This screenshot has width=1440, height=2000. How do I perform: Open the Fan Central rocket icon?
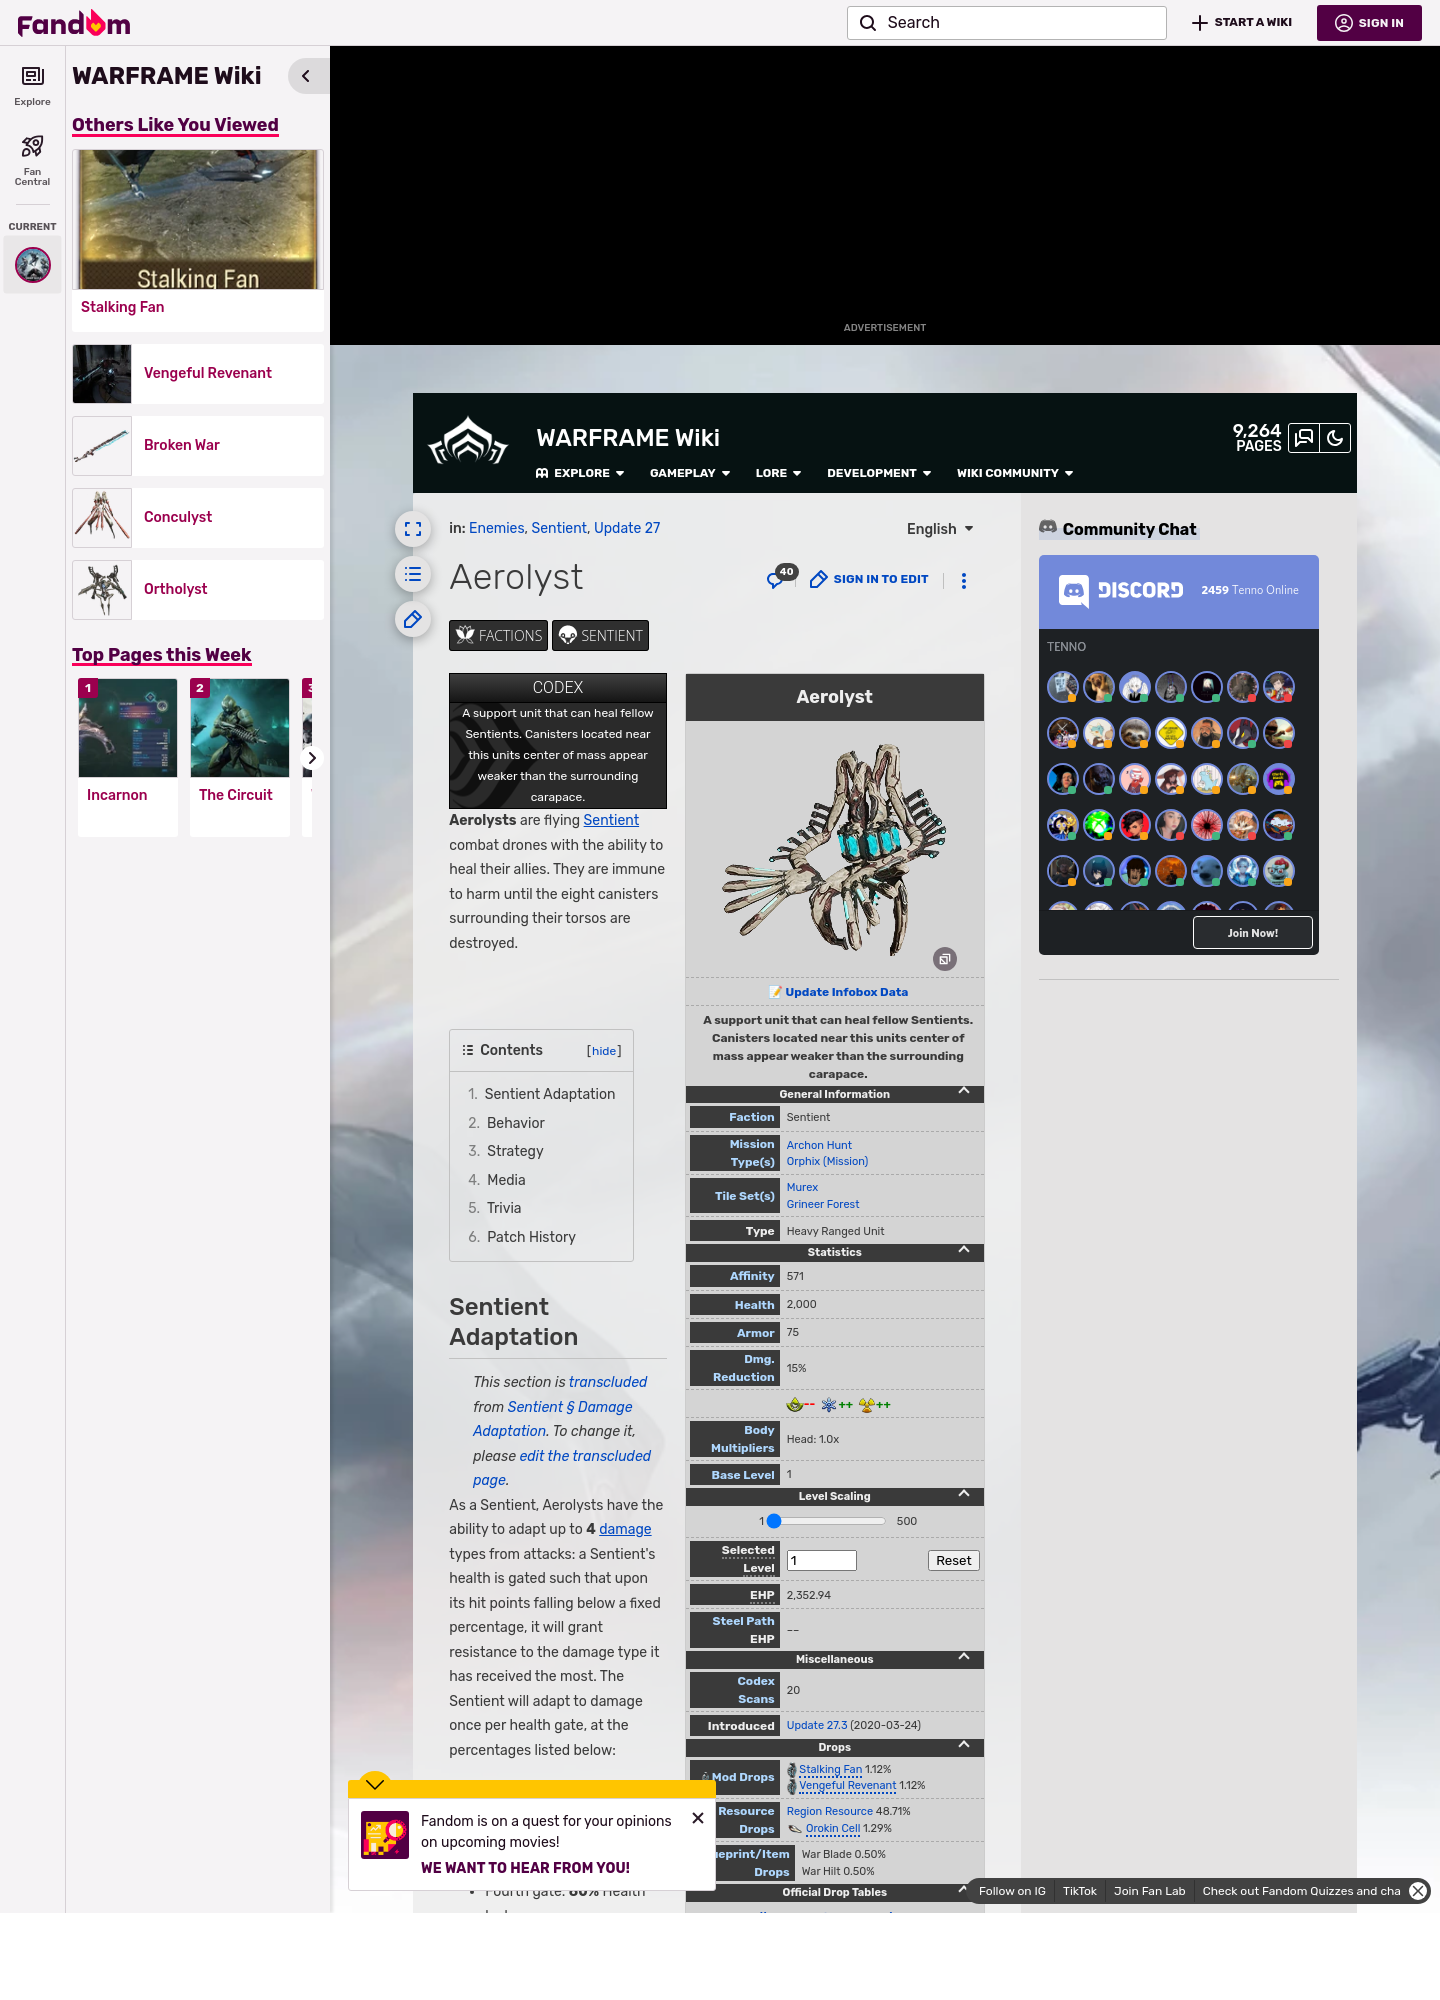tap(32, 160)
